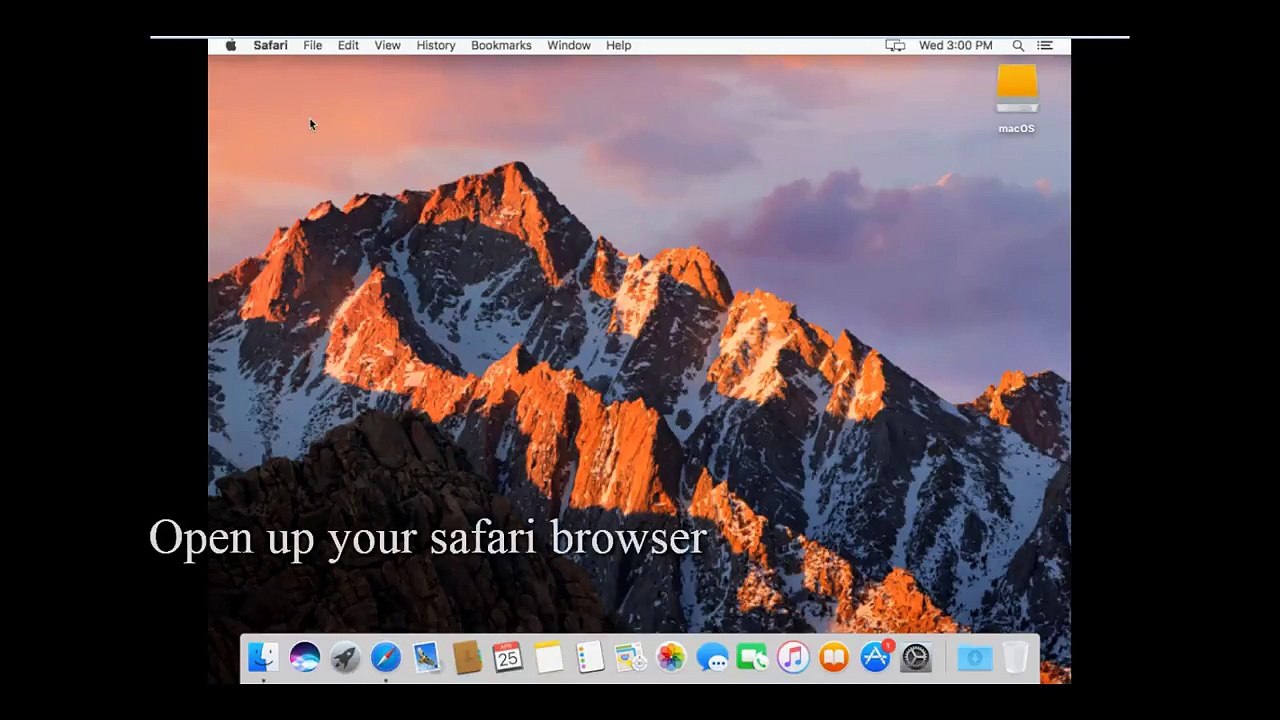This screenshot has width=1280, height=720.
Task: Open the History menu
Action: coord(436,45)
